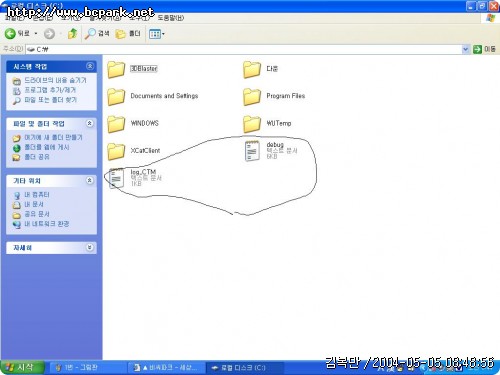Select the WUTemp folder
500x375 pixels.
(x=267, y=124)
